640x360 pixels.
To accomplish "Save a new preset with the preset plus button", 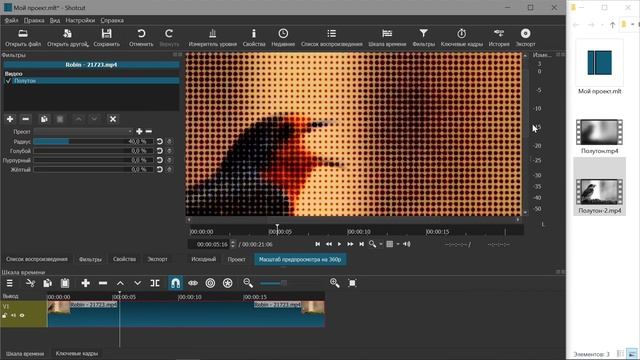I will click(139, 131).
